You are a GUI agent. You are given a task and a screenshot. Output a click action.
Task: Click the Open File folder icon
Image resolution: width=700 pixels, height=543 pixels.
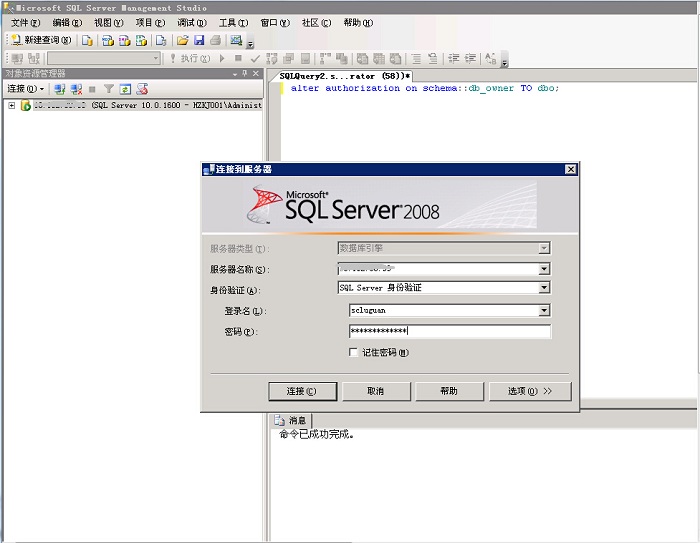(182, 40)
